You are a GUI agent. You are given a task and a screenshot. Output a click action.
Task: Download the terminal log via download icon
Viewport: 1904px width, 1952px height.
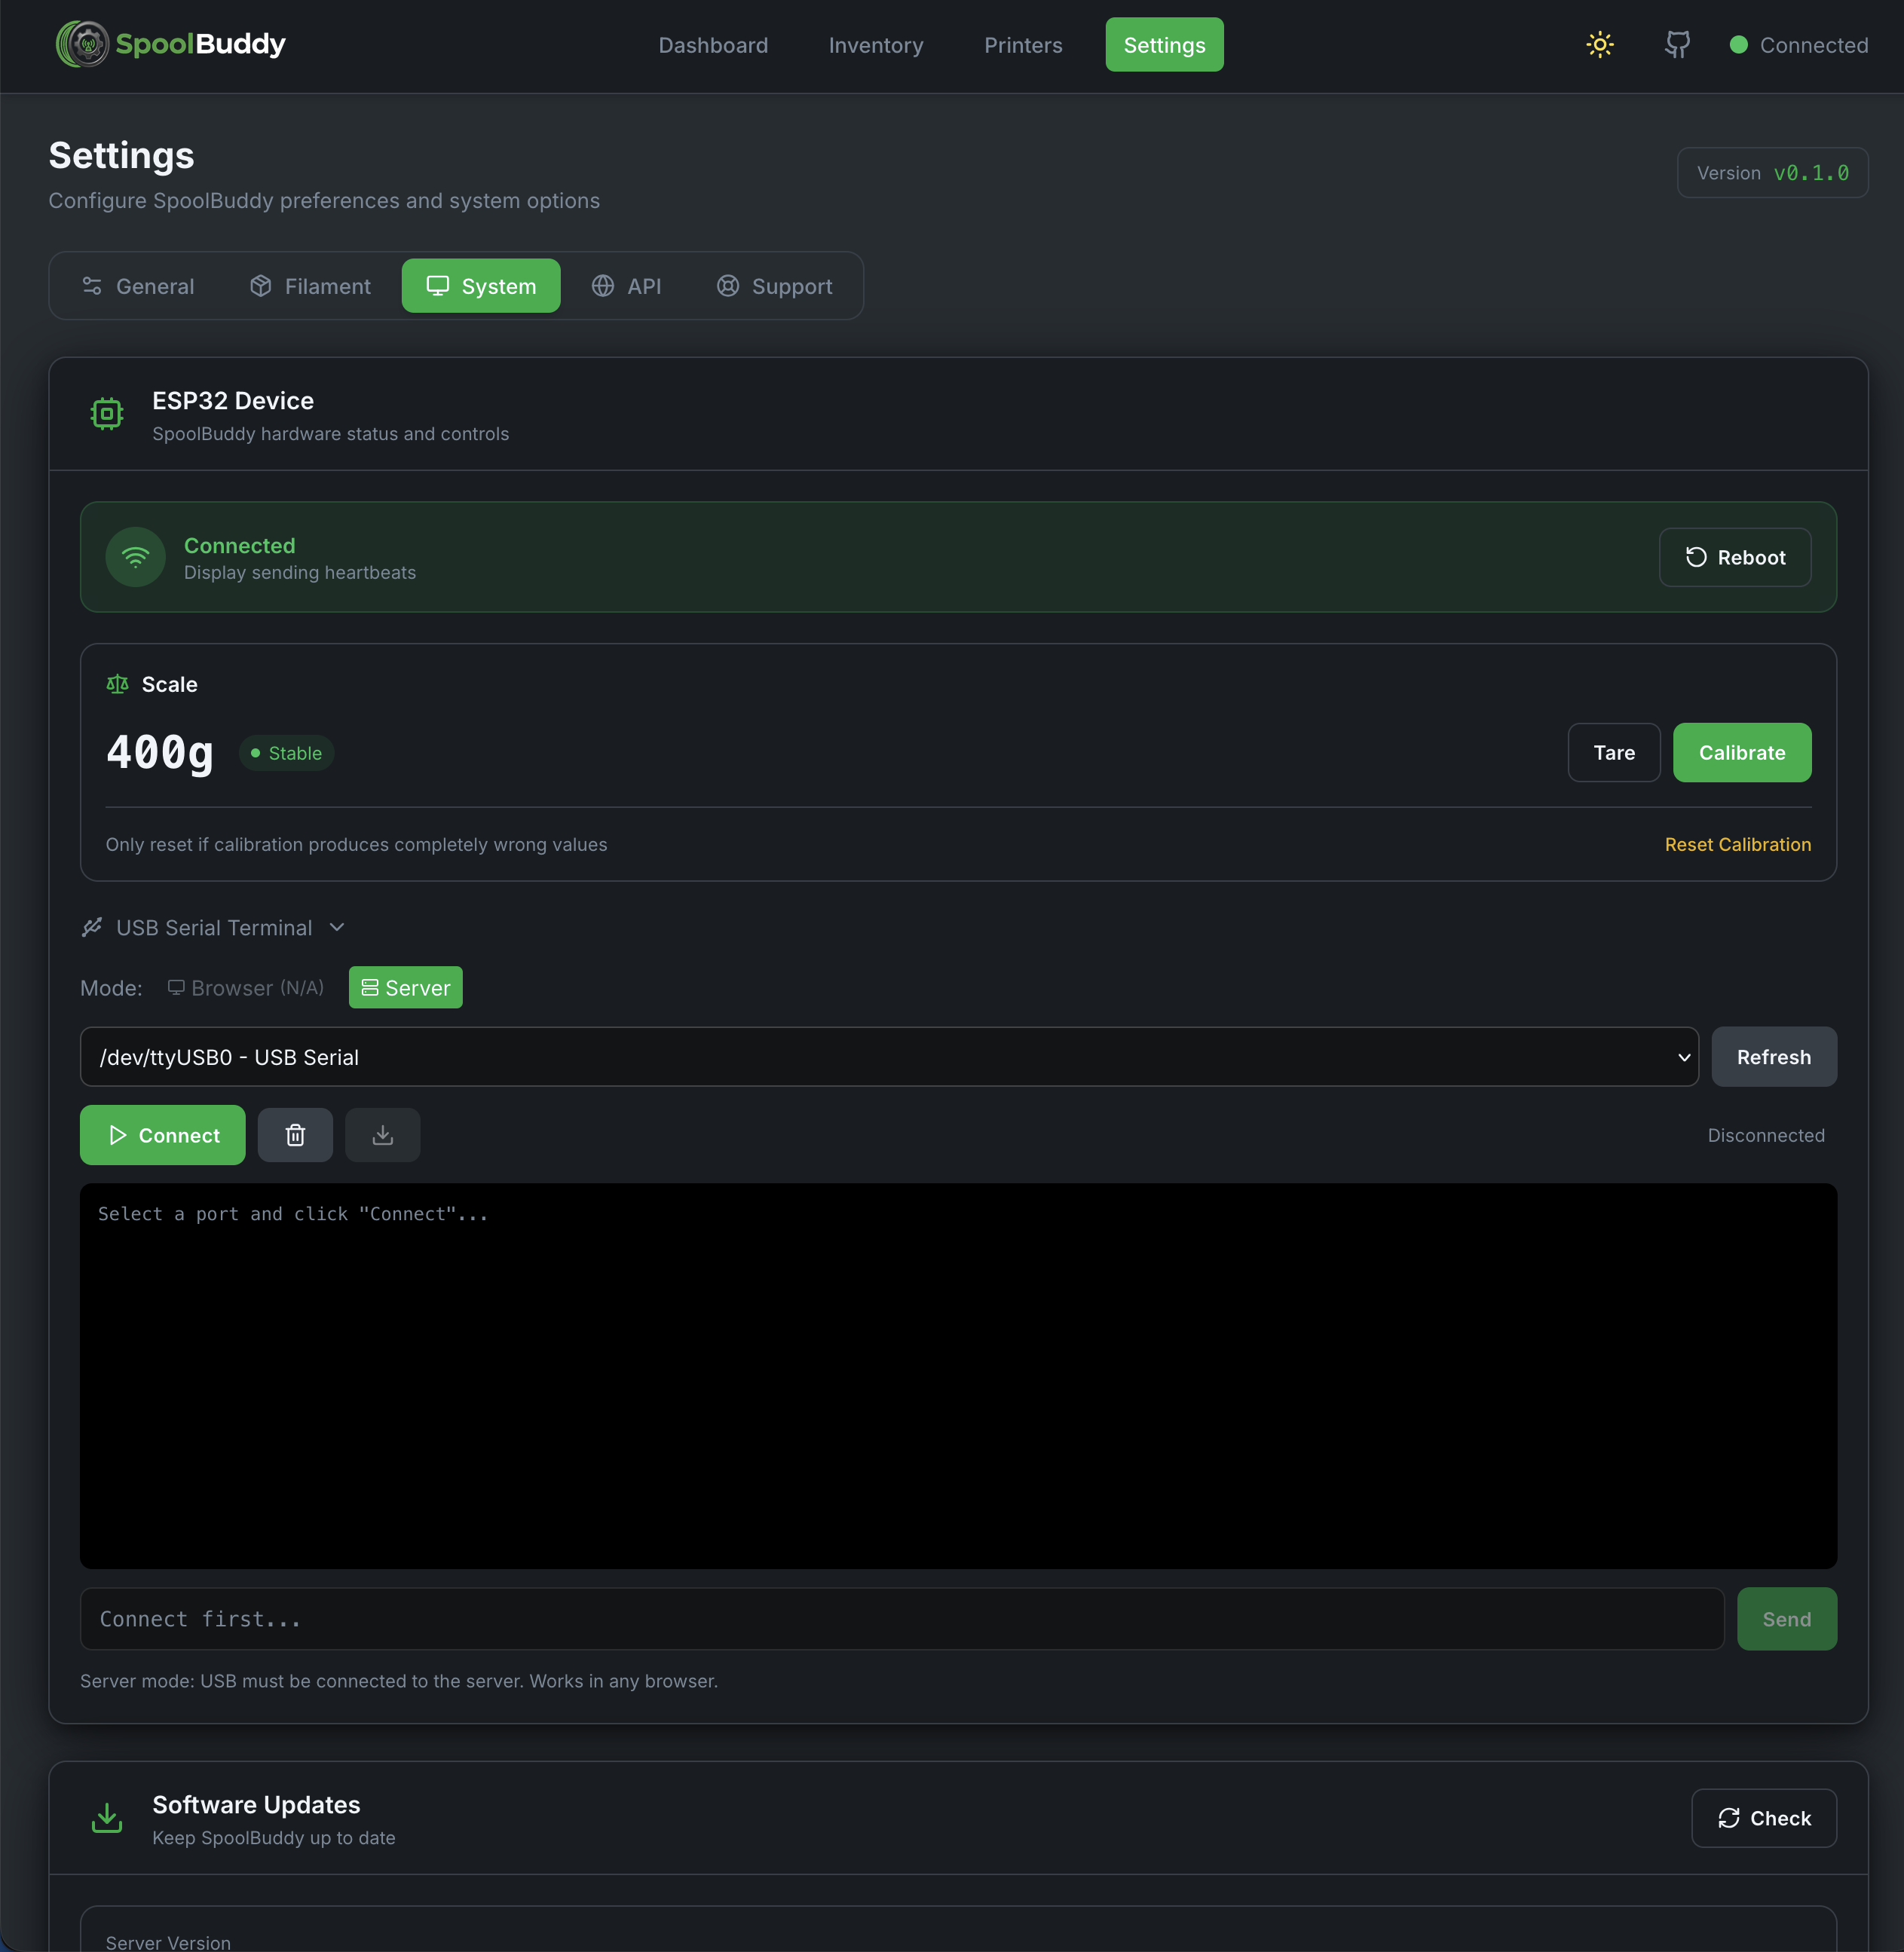click(382, 1135)
